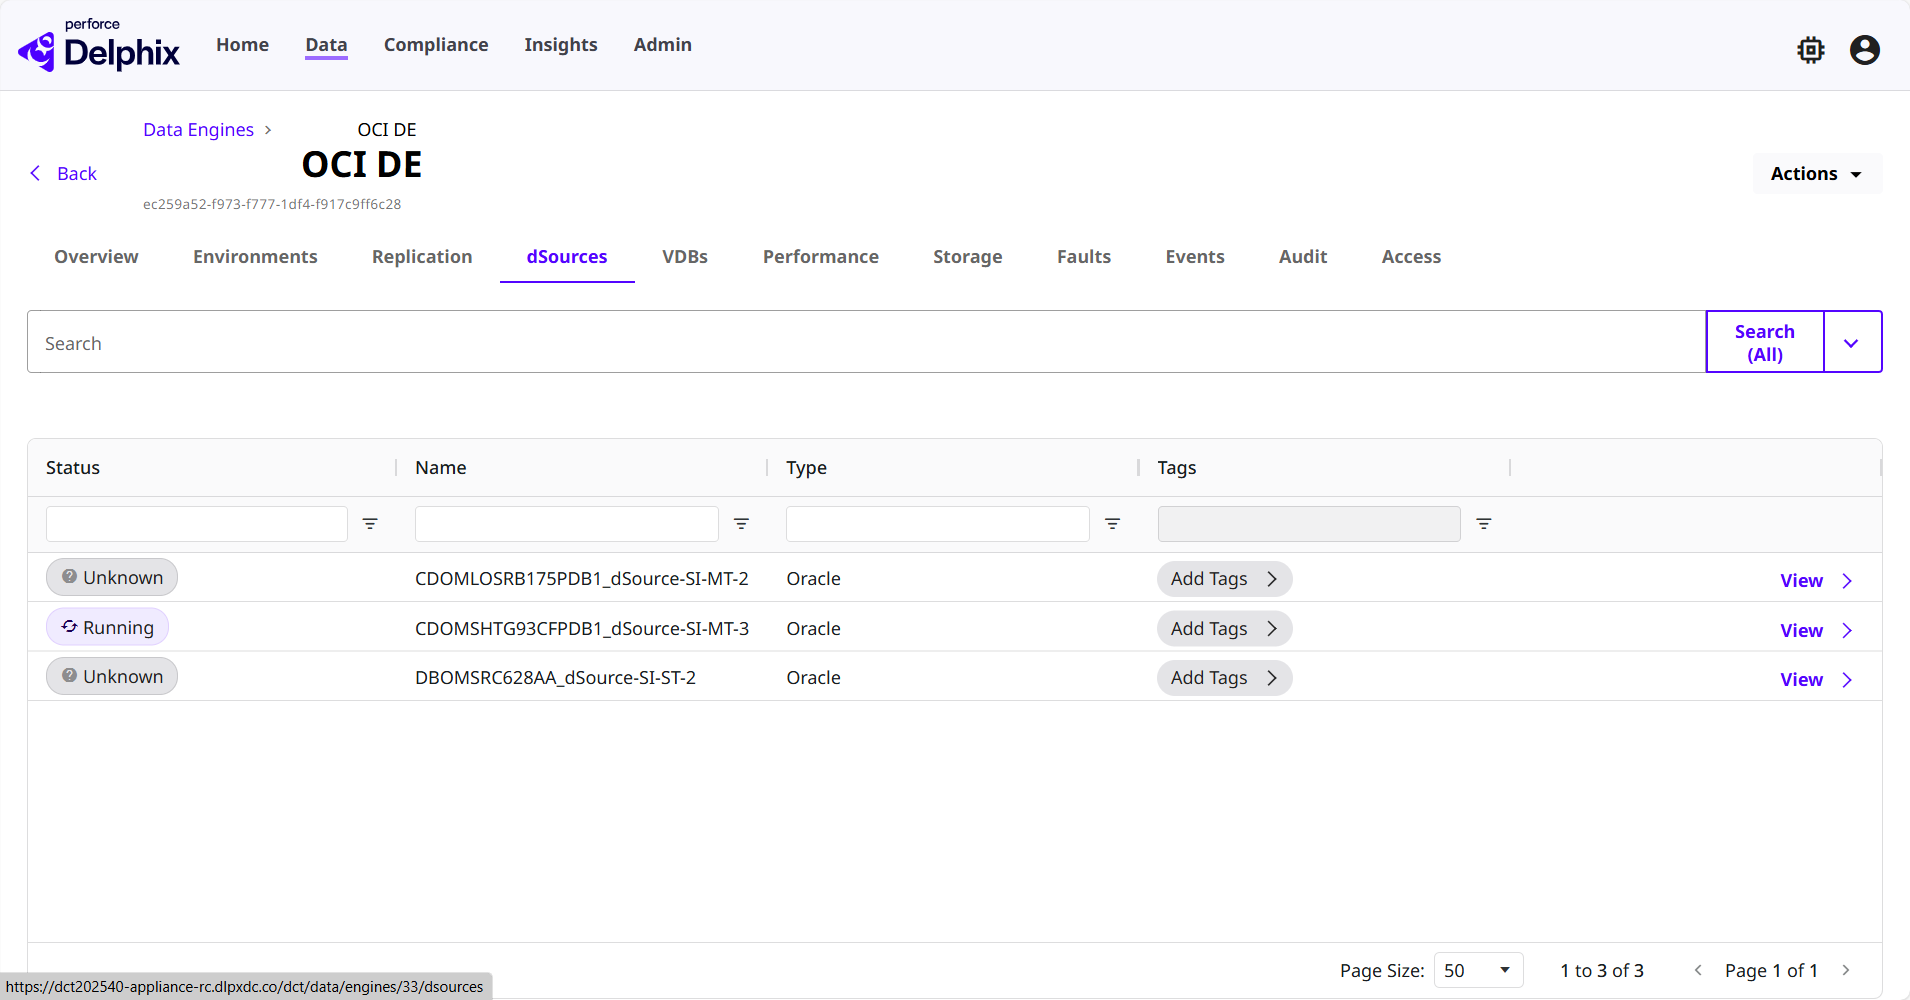Switch to the VDBs tab
The image size is (1910, 1000).
[685, 257]
